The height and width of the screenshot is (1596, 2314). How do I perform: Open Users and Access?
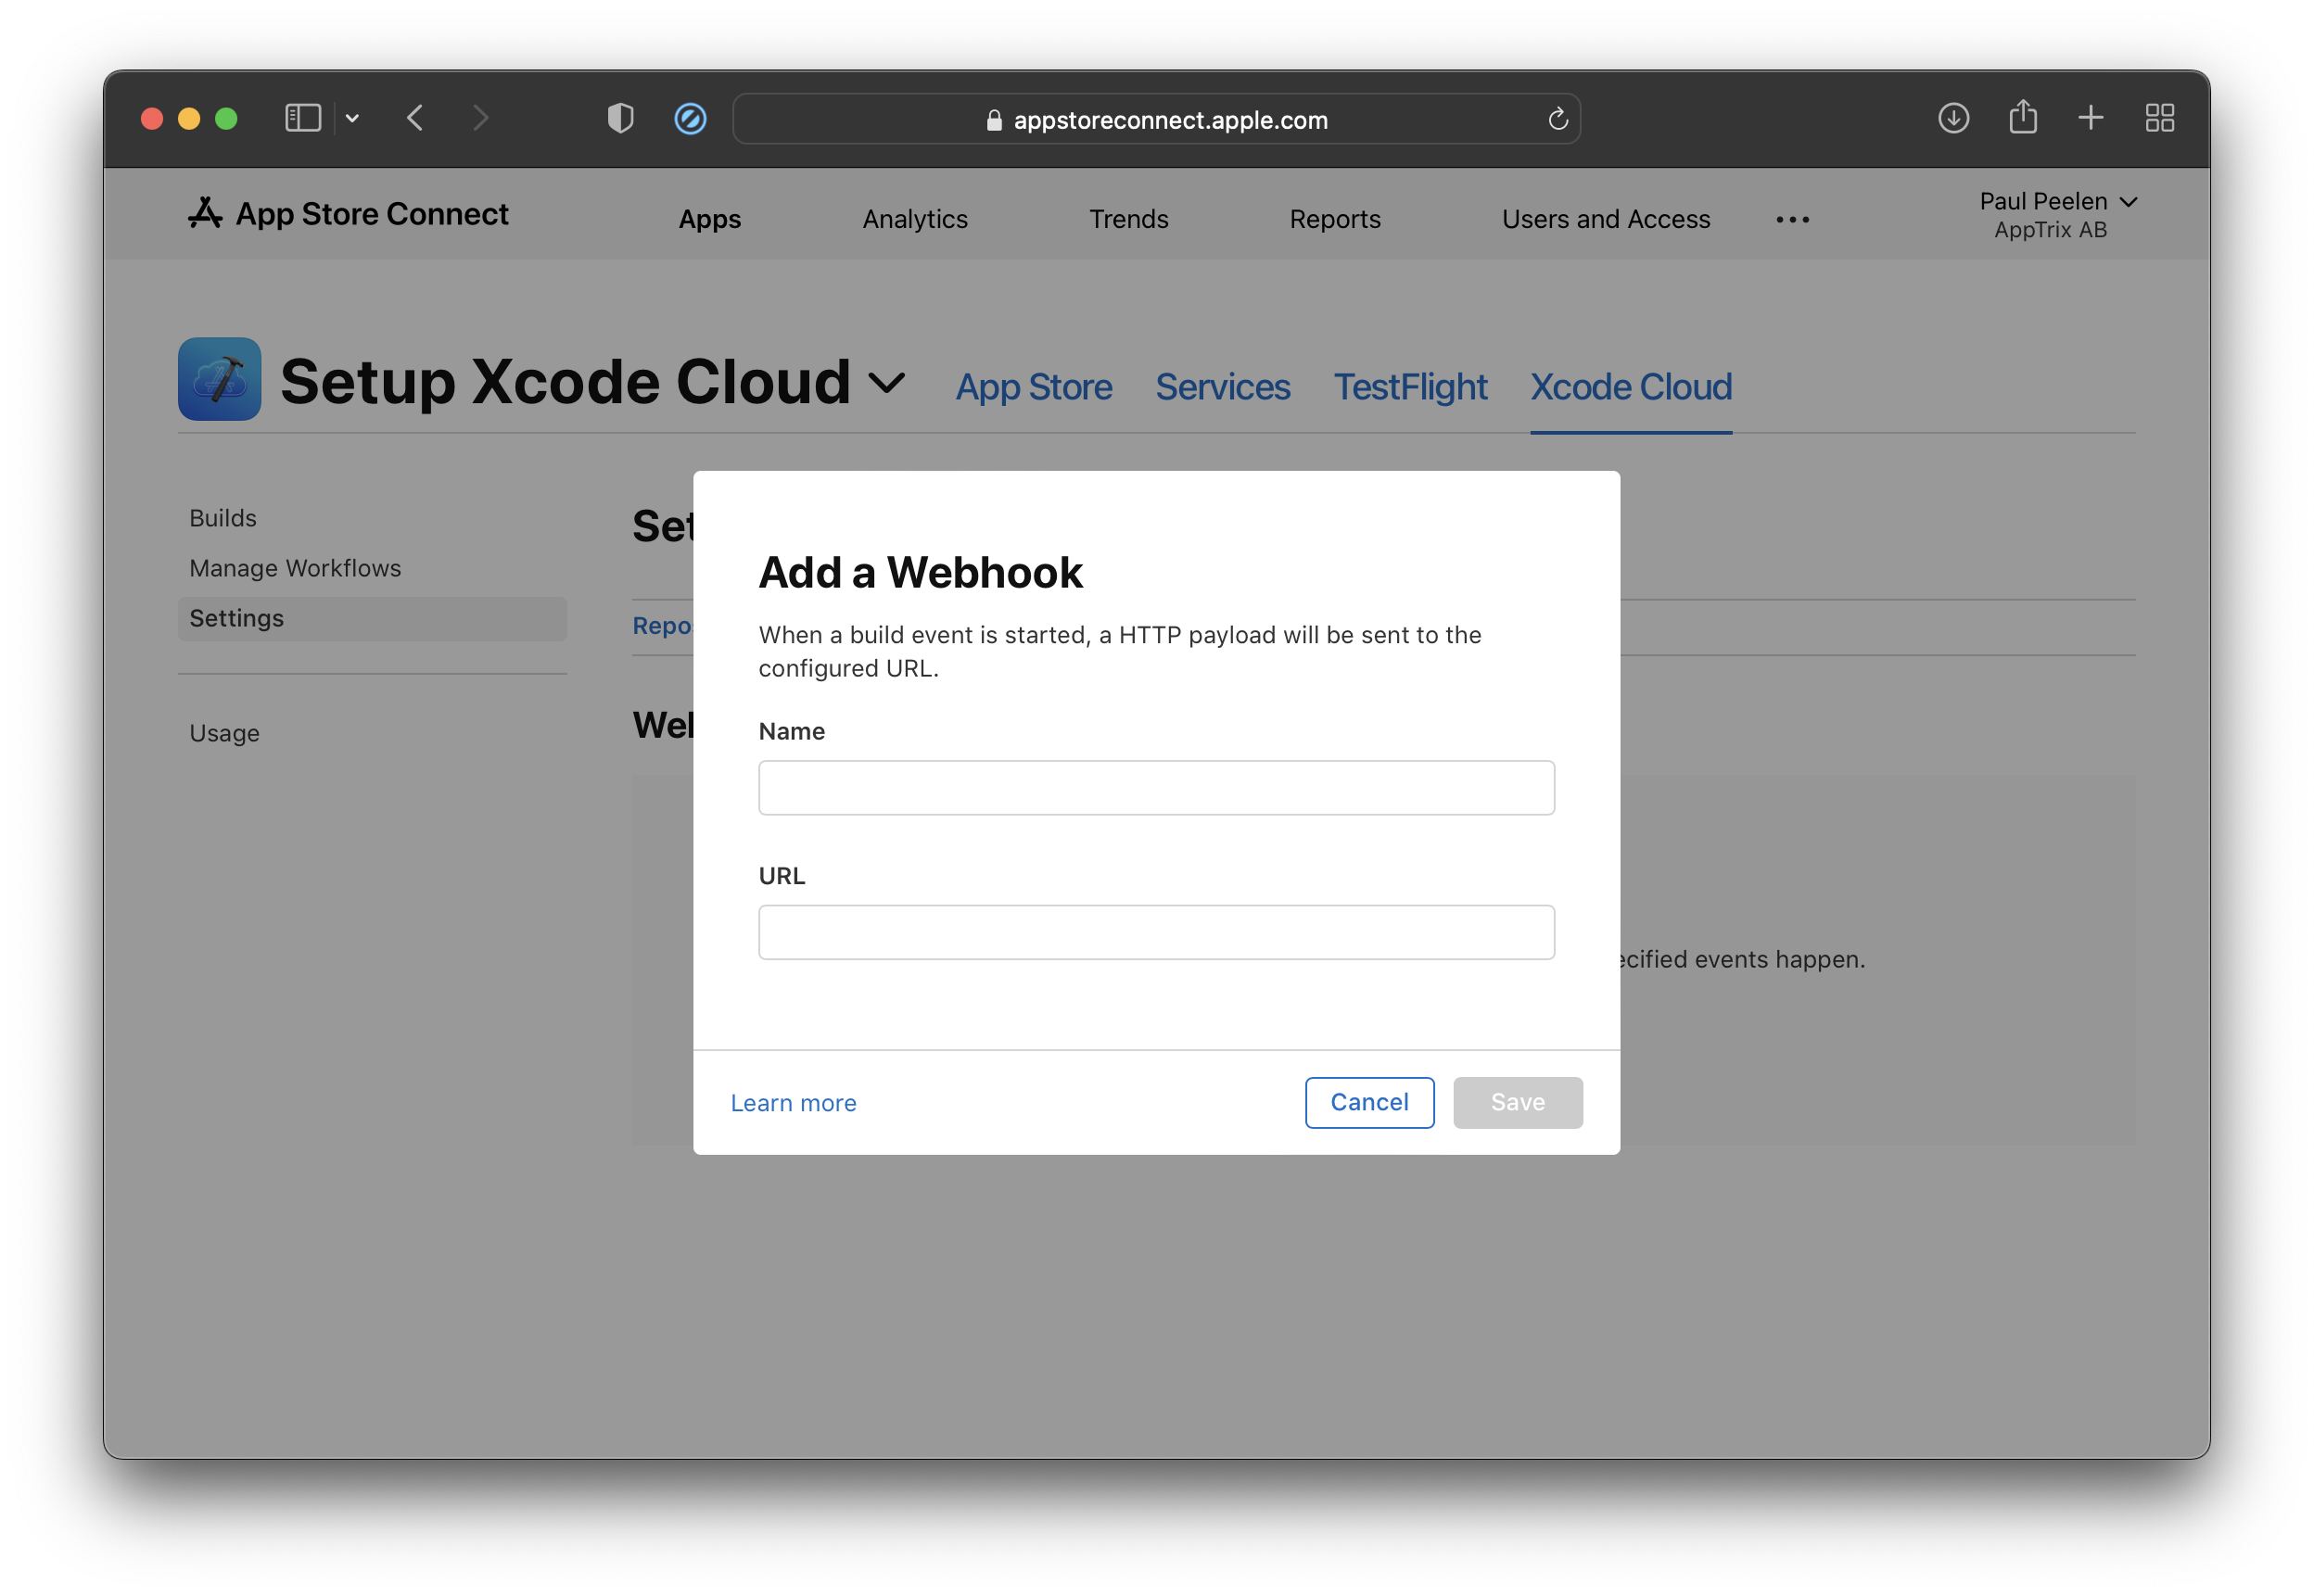coord(1606,219)
